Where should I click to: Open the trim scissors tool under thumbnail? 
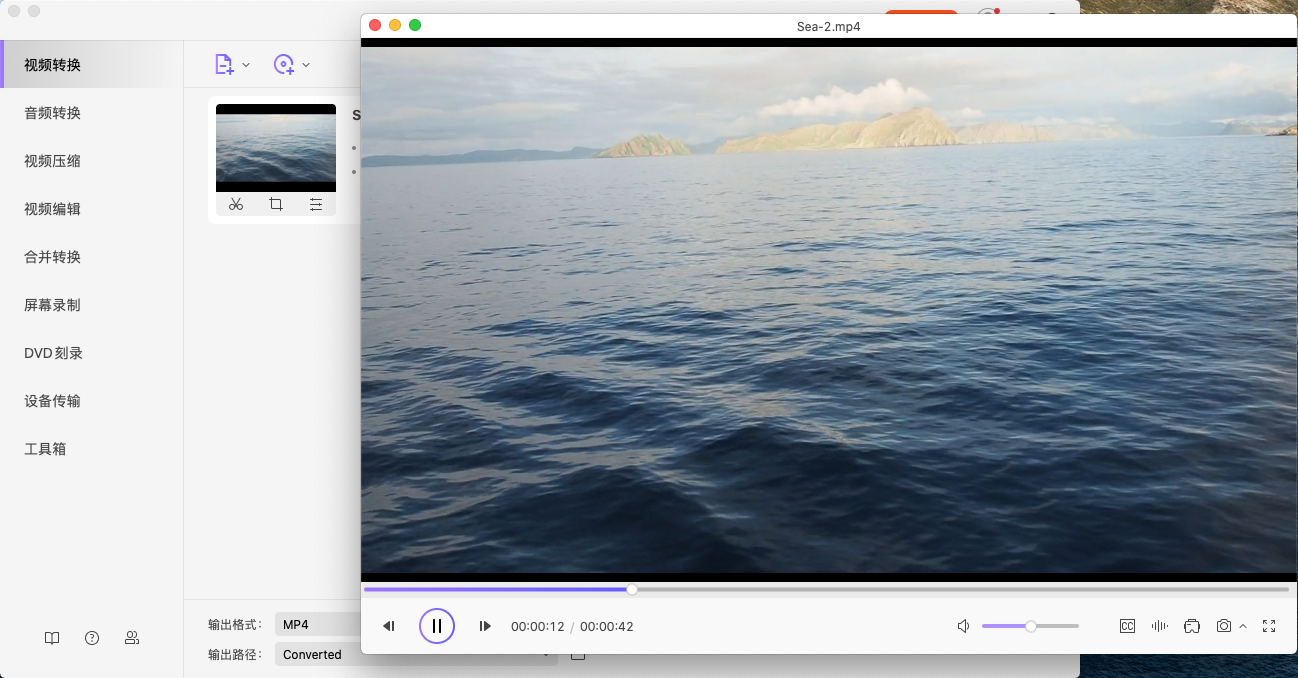[236, 204]
